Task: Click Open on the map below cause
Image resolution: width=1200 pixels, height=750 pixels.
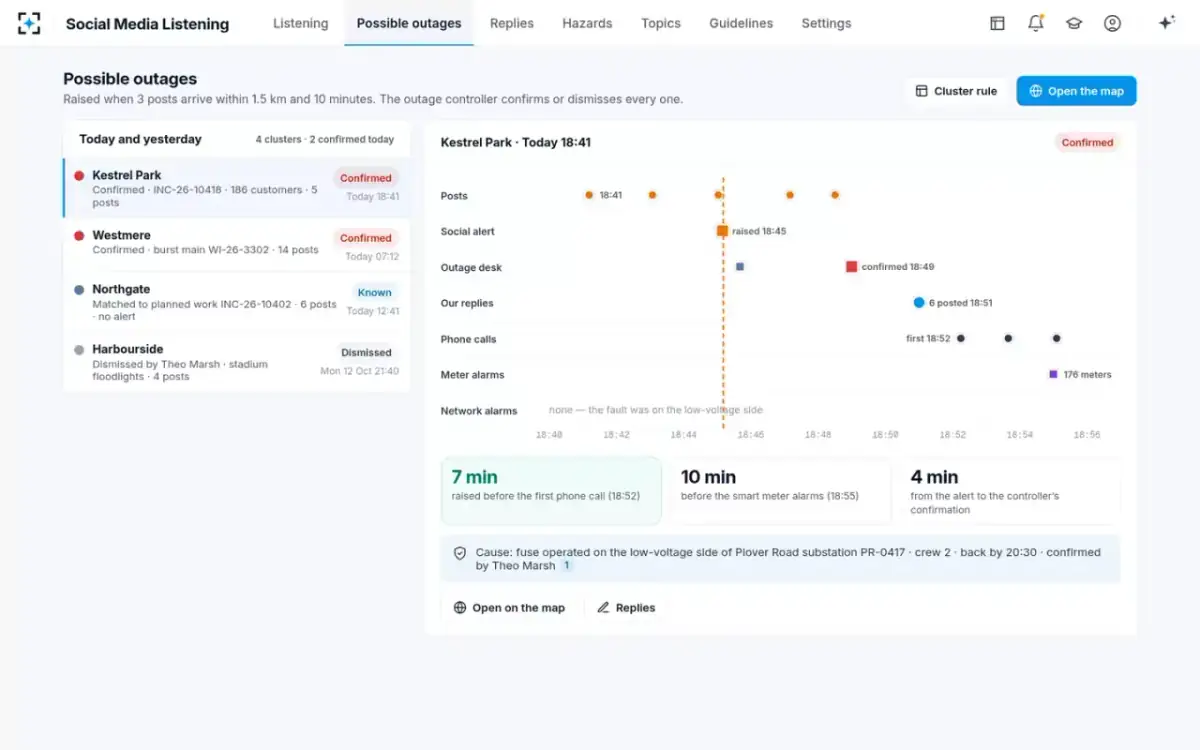Action: point(509,608)
